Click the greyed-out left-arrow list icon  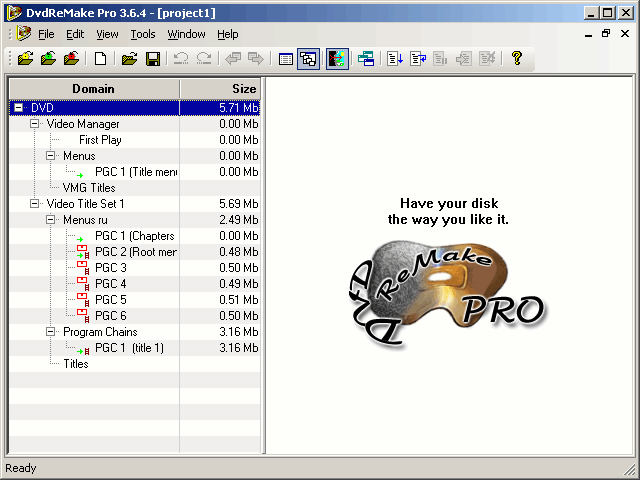464,59
